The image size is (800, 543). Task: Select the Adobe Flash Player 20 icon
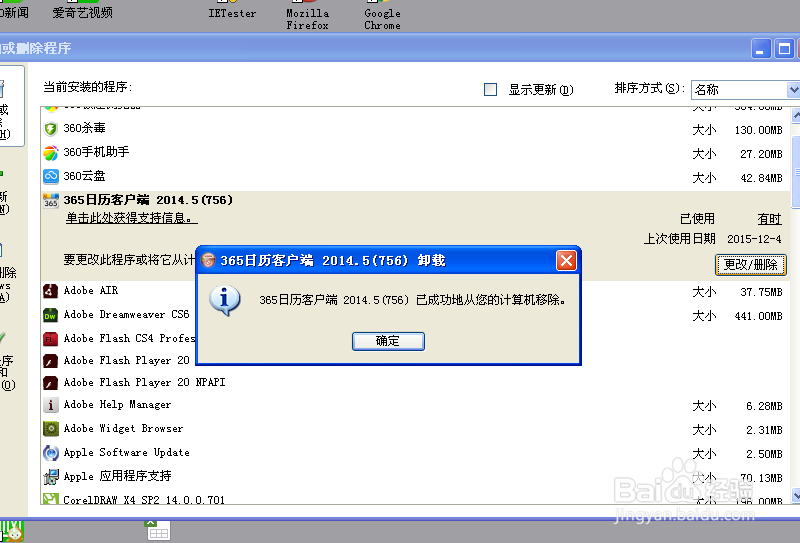pos(51,361)
